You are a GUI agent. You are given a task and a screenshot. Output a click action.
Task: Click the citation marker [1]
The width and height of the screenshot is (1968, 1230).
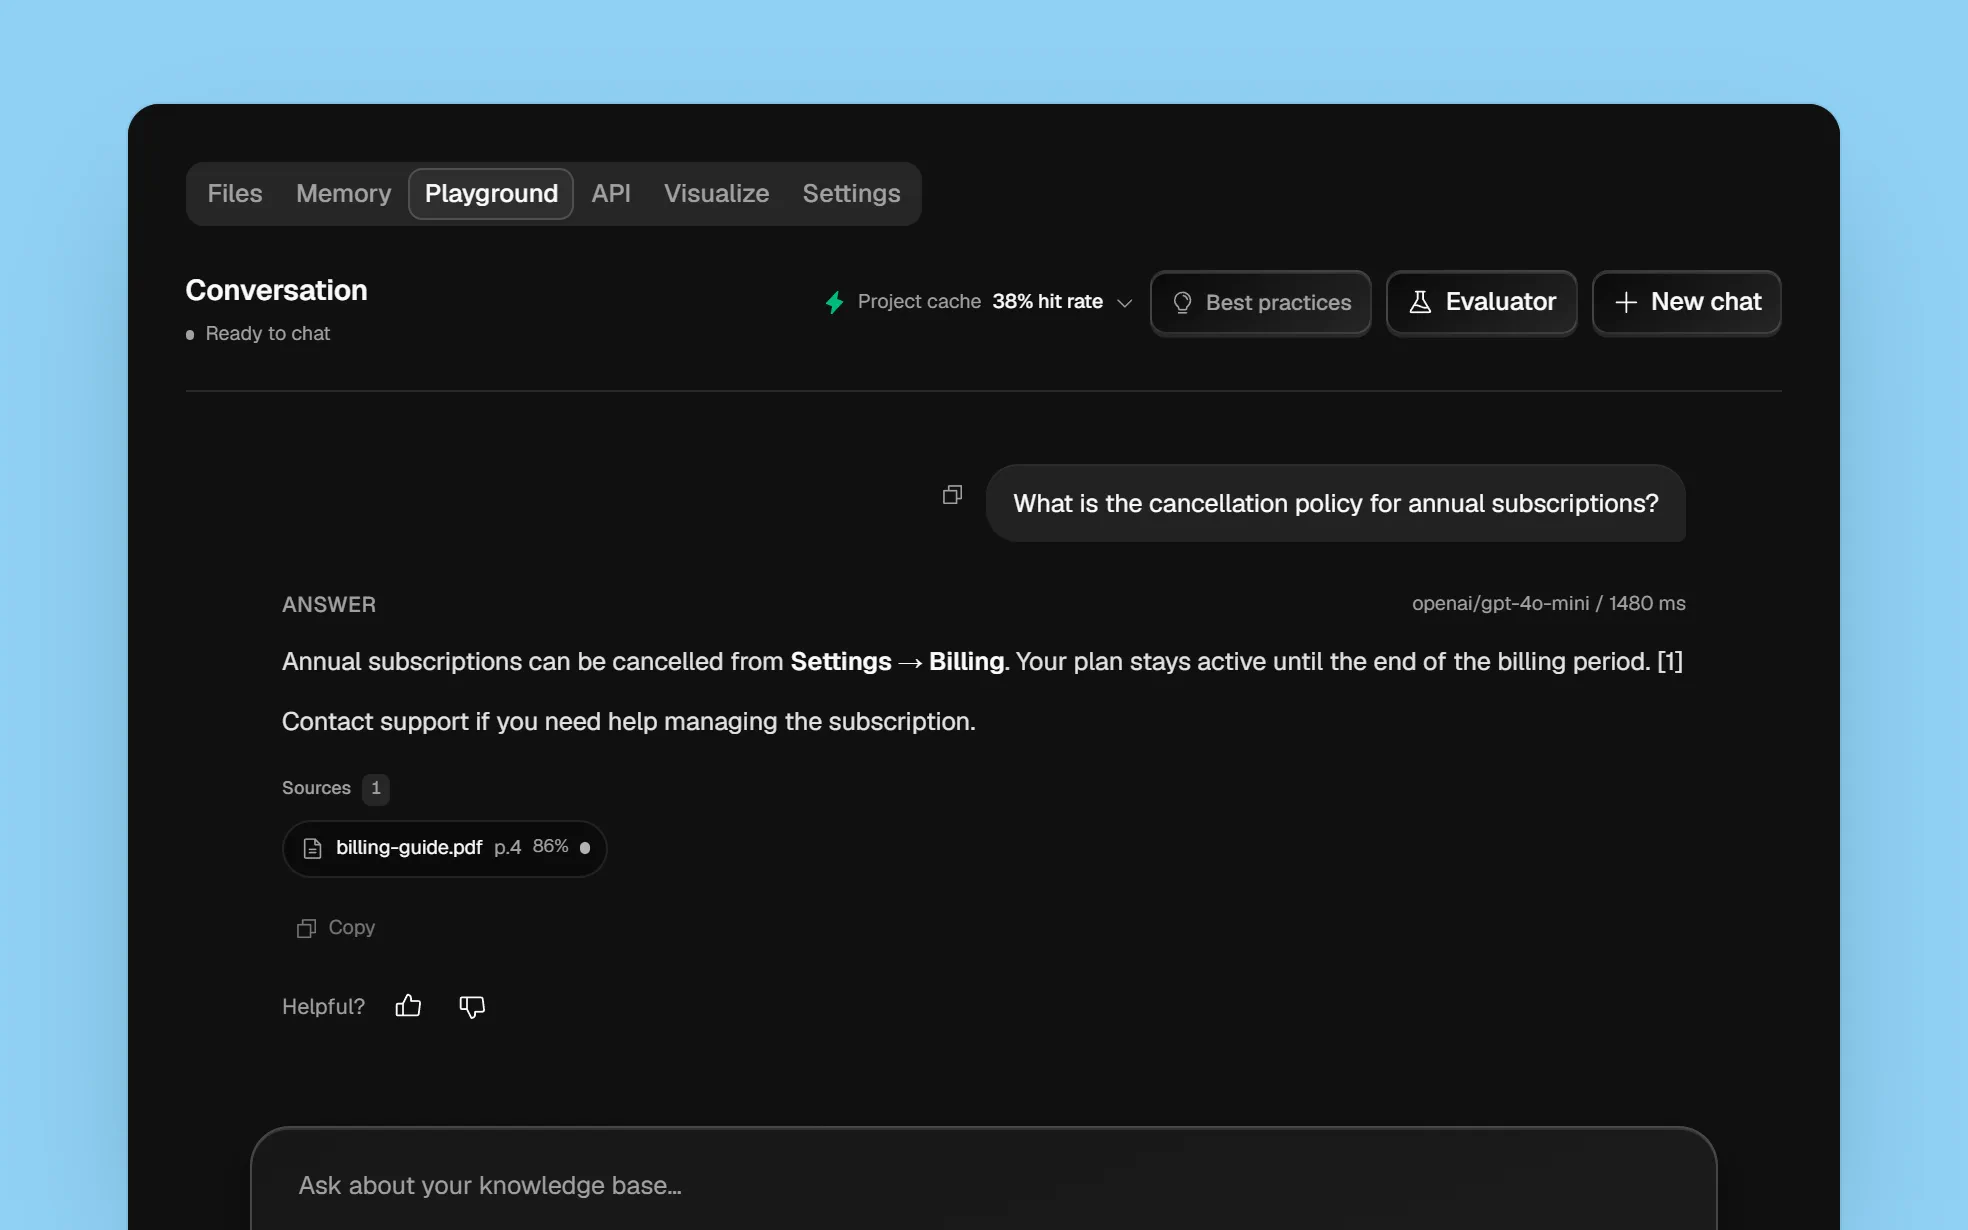(x=1670, y=661)
